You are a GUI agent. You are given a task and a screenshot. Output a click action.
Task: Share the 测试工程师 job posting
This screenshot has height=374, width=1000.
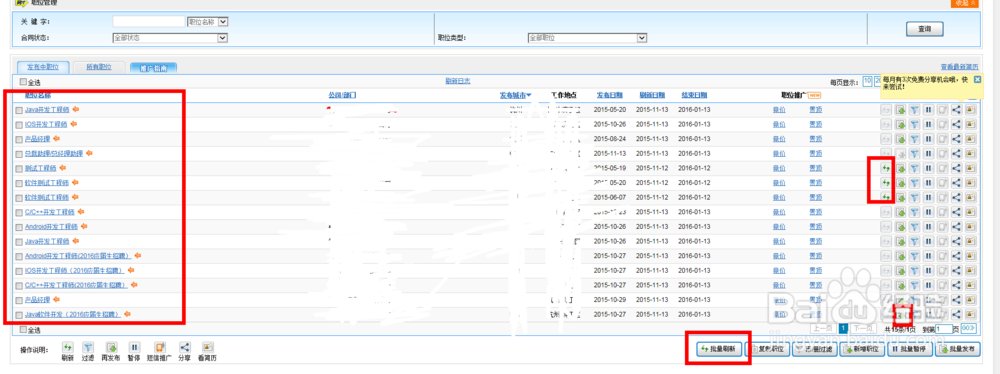(x=956, y=168)
